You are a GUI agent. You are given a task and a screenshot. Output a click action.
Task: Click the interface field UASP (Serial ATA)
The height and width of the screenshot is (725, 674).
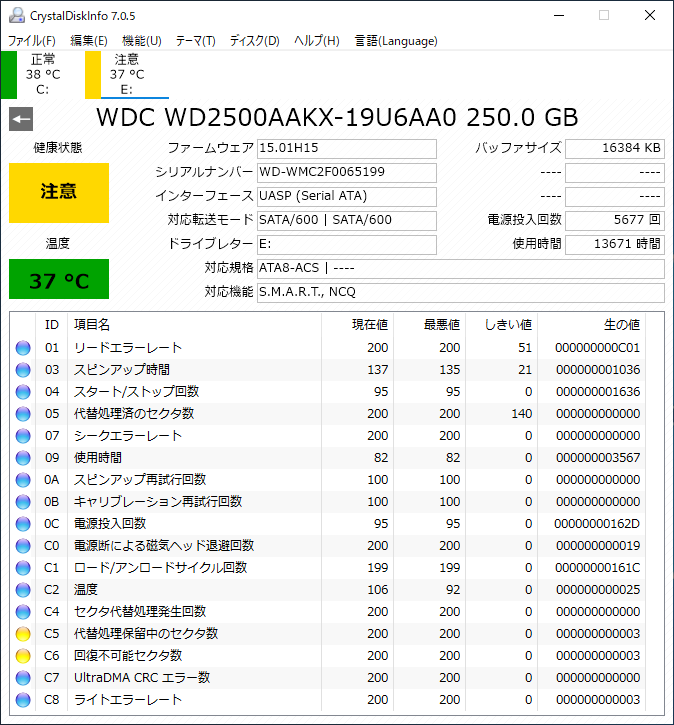347,197
